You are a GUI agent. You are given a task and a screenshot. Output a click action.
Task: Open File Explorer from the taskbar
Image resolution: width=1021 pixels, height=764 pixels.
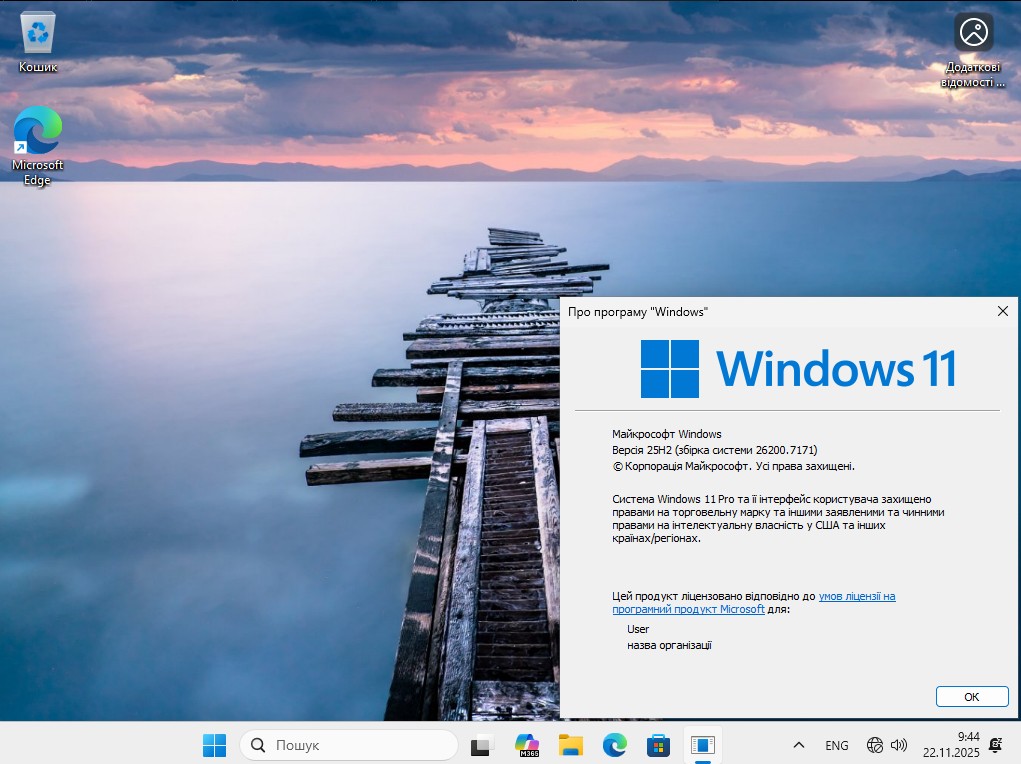[570, 745]
